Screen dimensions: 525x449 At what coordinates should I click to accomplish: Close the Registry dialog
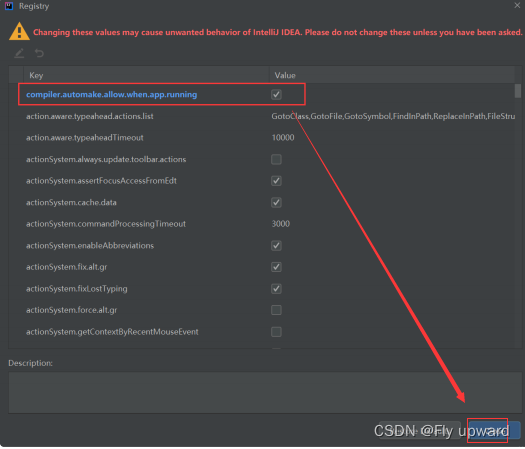[x=517, y=5]
